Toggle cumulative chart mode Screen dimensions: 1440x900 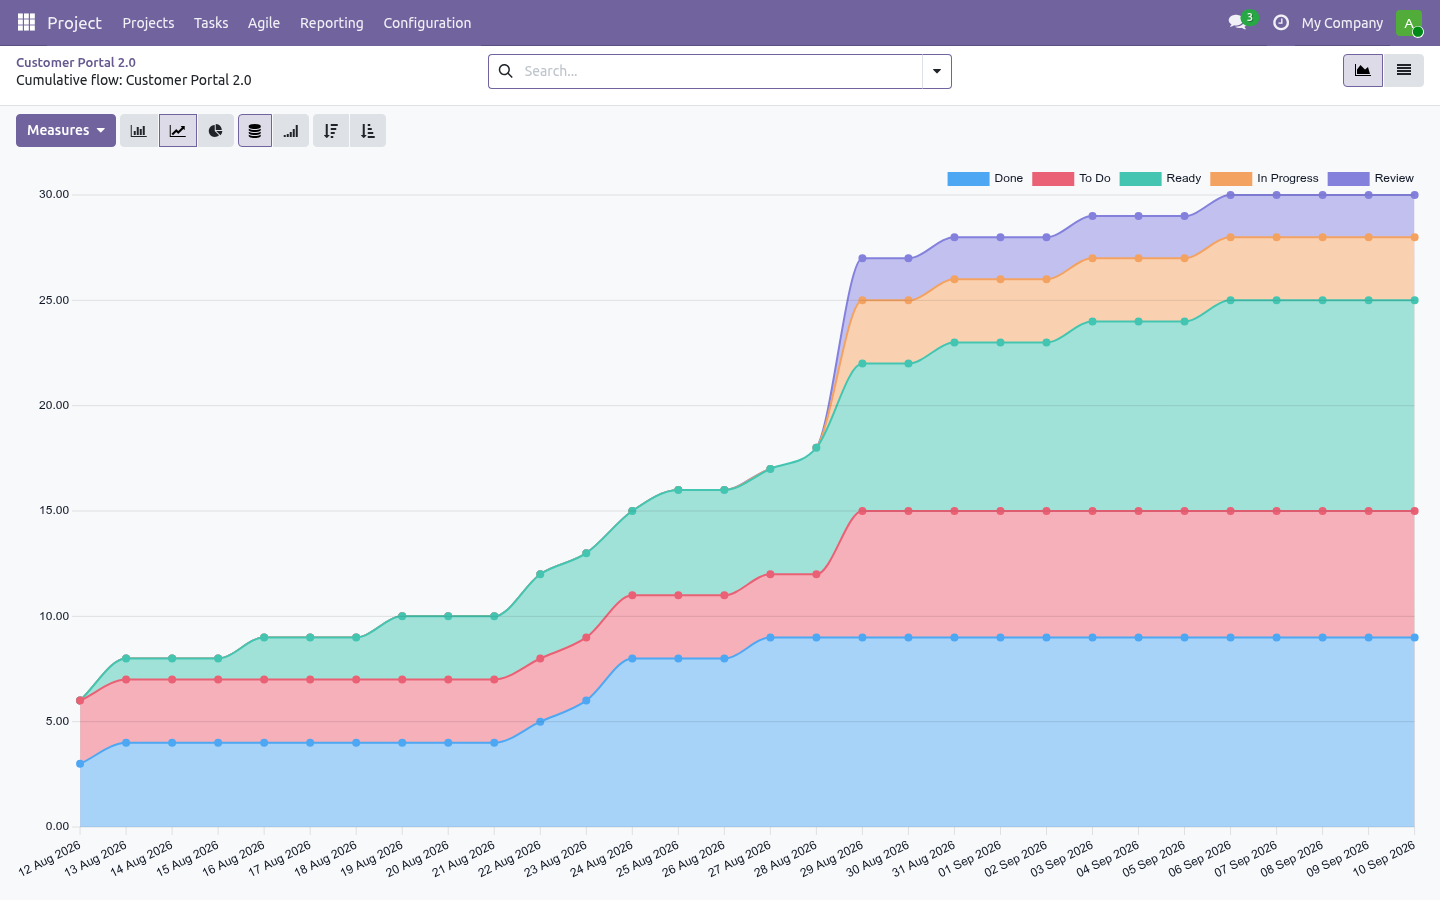pos(291,131)
